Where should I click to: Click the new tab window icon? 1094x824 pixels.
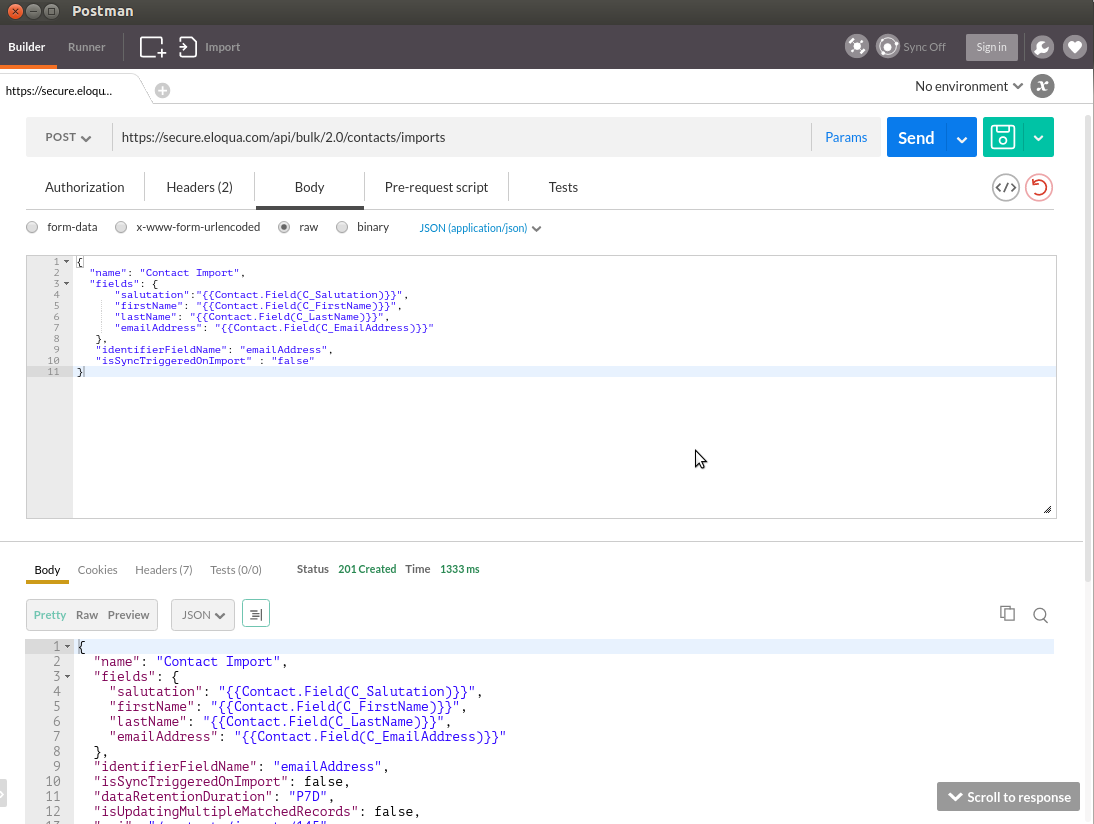(x=152, y=47)
